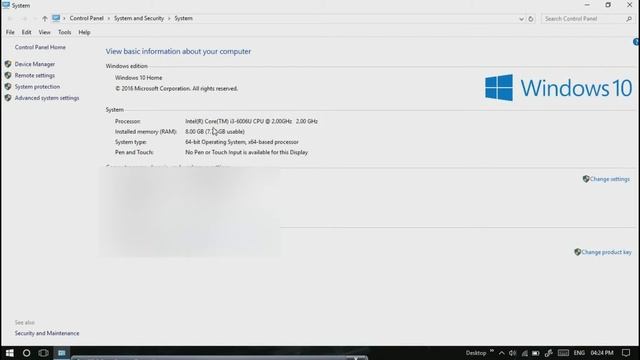Viewport: 640px width, 360px height.
Task: Click the volume speaker tray icon
Action: (x=513, y=353)
